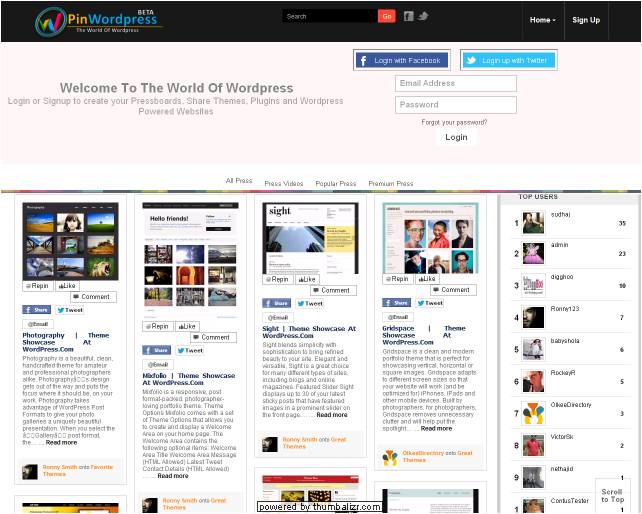Image resolution: width=642 pixels, height=514 pixels.
Task: Expand the Home dropdown menu
Action: [543, 20]
